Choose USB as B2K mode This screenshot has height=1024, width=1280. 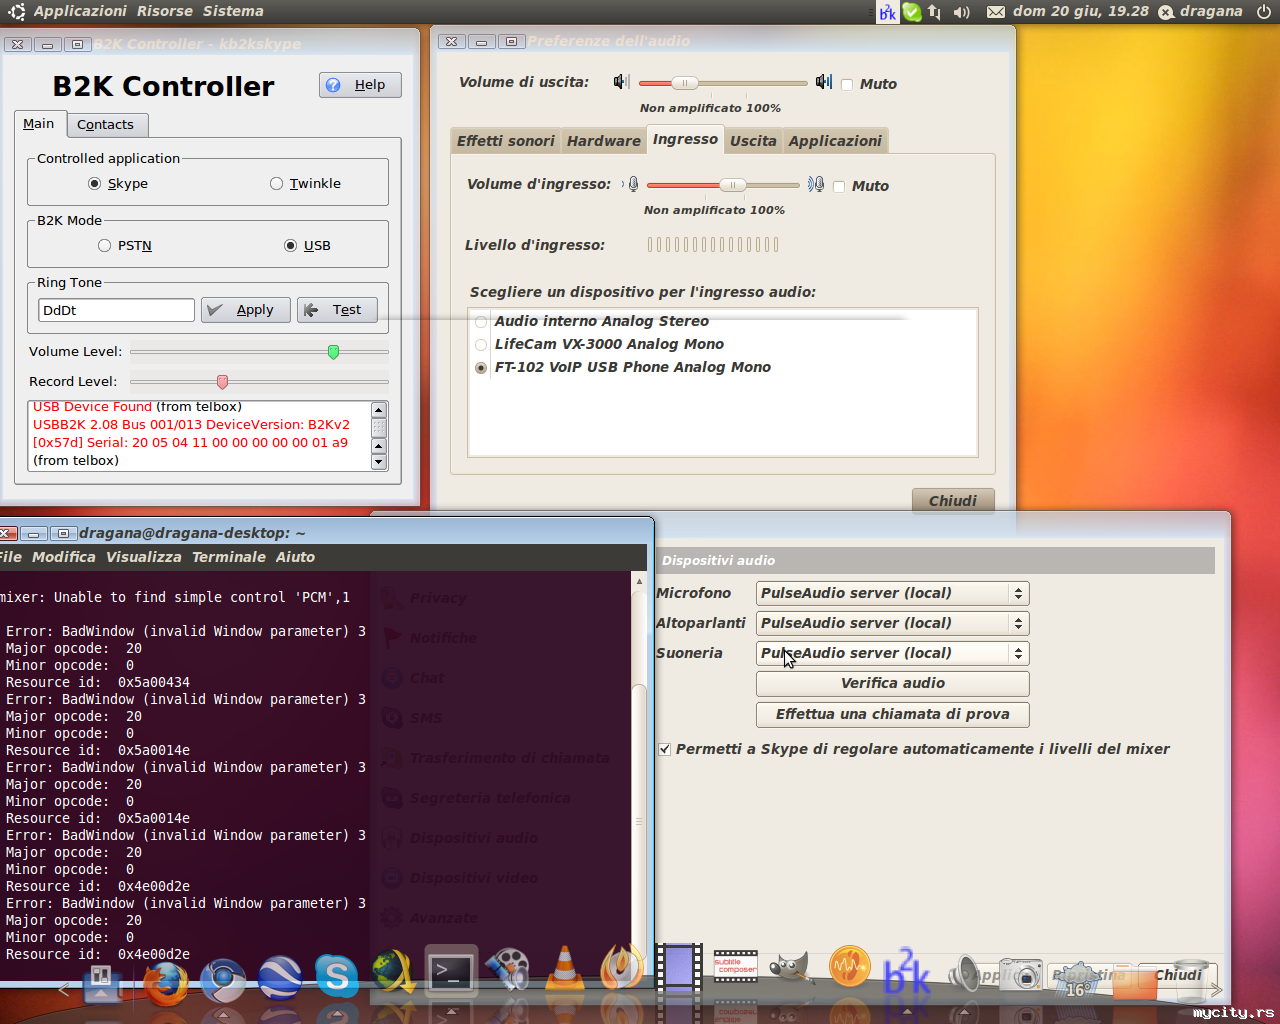coord(291,246)
